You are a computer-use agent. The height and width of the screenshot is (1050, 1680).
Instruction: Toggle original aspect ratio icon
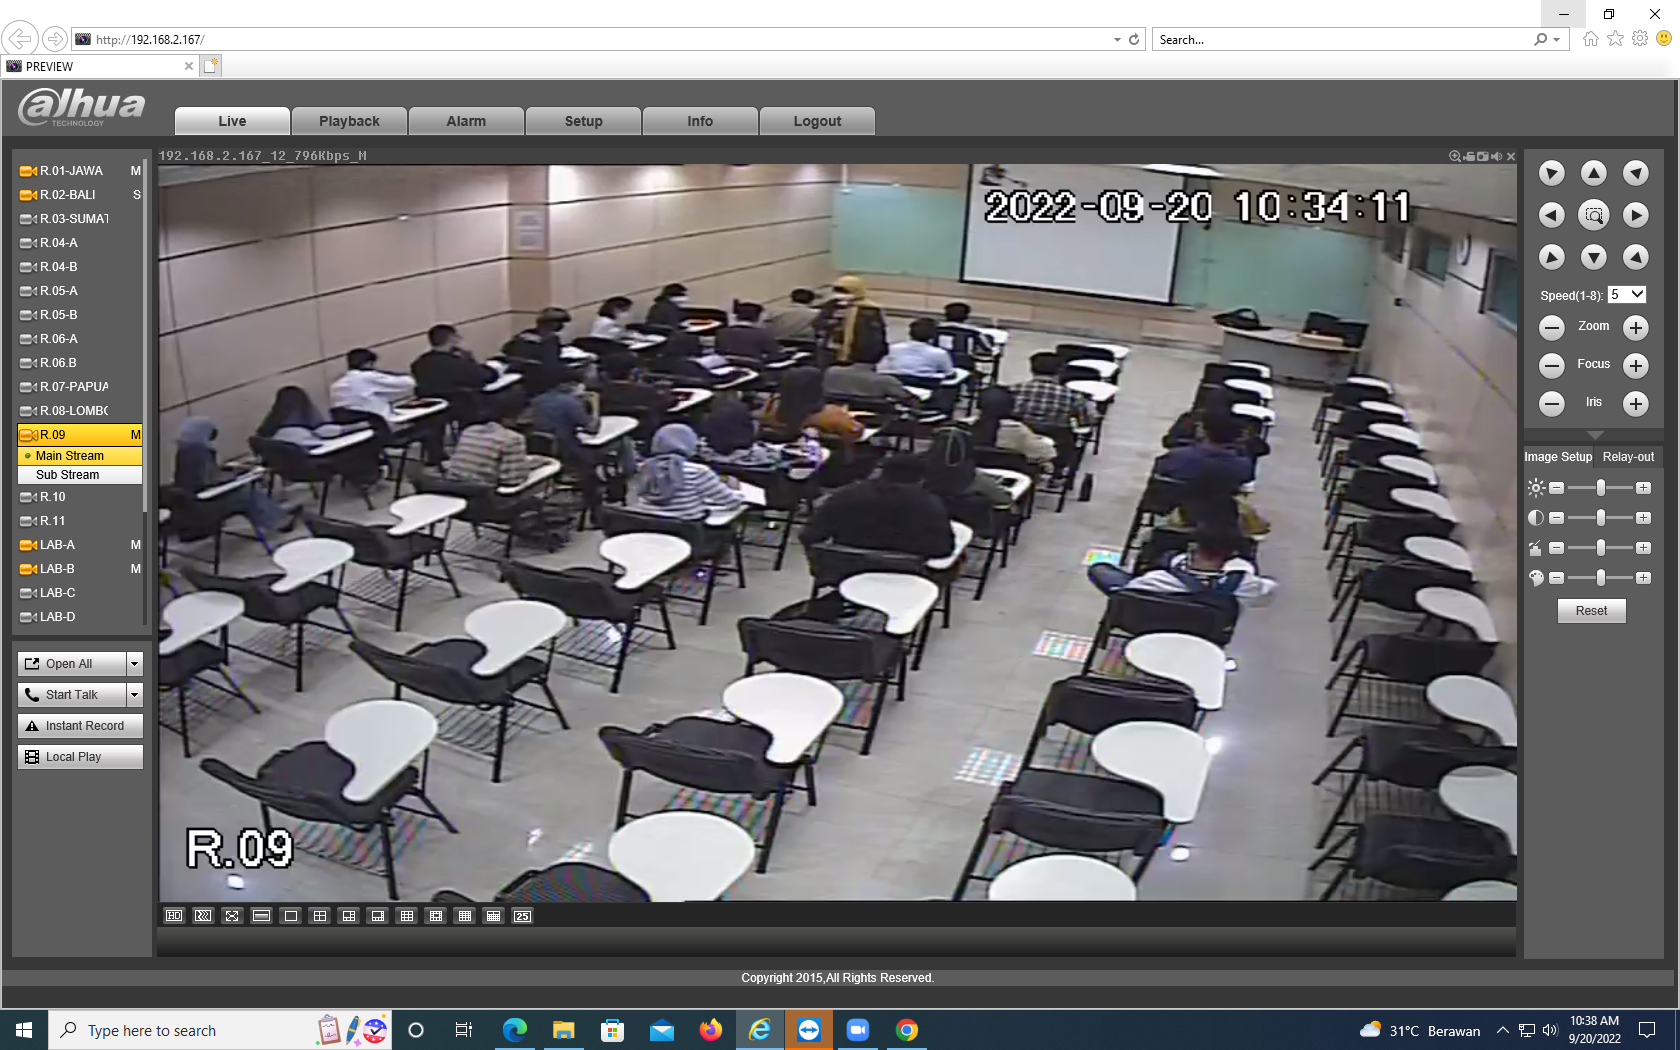(x=261, y=916)
